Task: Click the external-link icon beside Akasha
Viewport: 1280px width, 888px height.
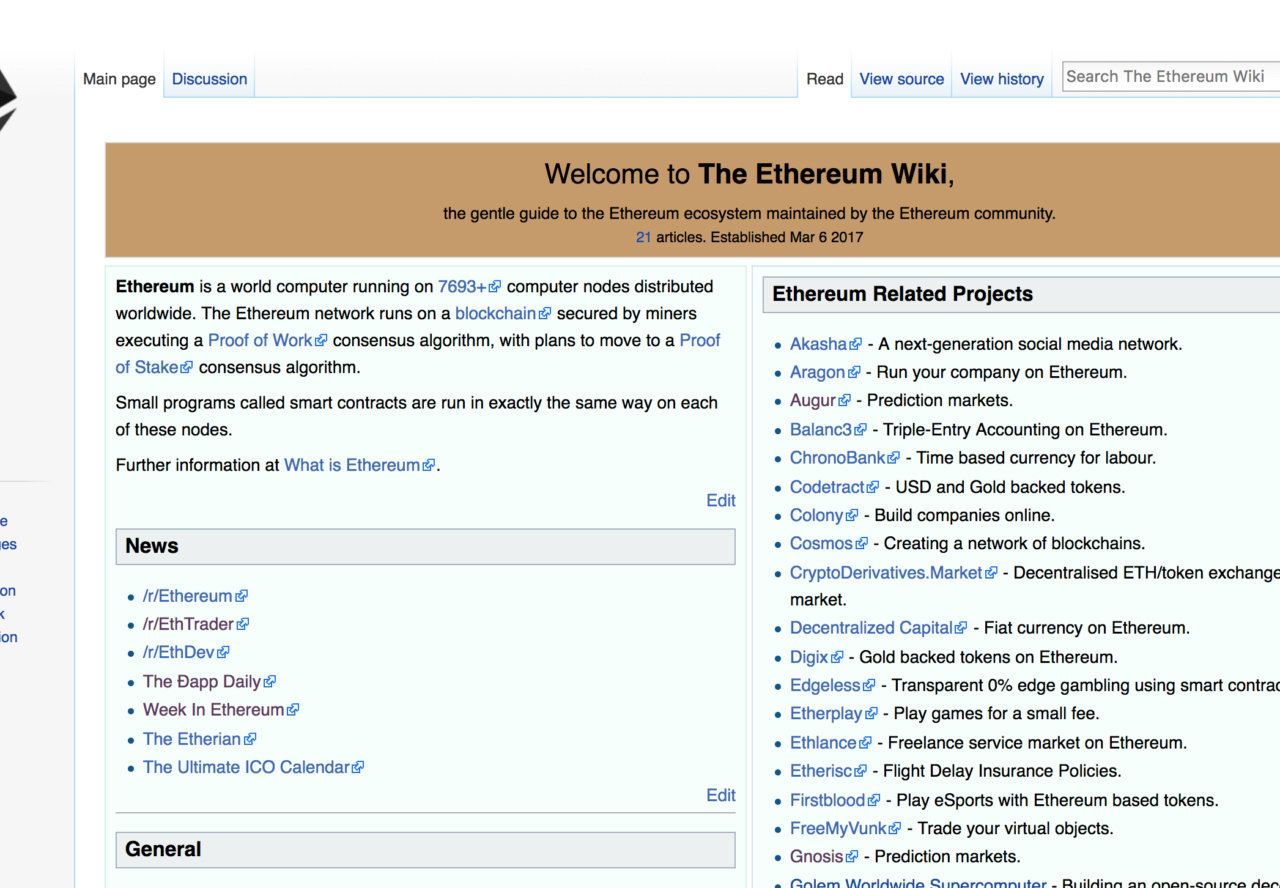Action: pos(856,345)
